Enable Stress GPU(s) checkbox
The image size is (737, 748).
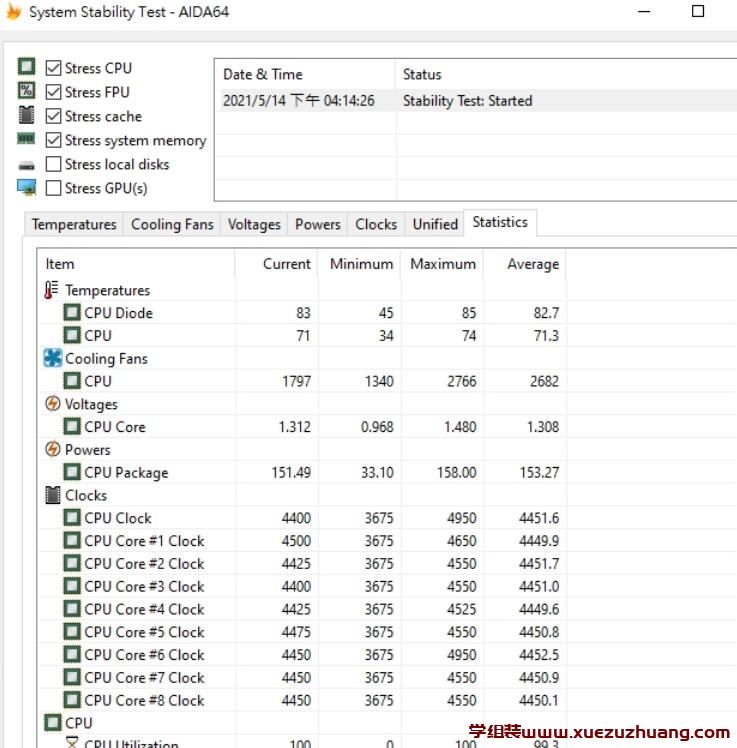pos(53,188)
